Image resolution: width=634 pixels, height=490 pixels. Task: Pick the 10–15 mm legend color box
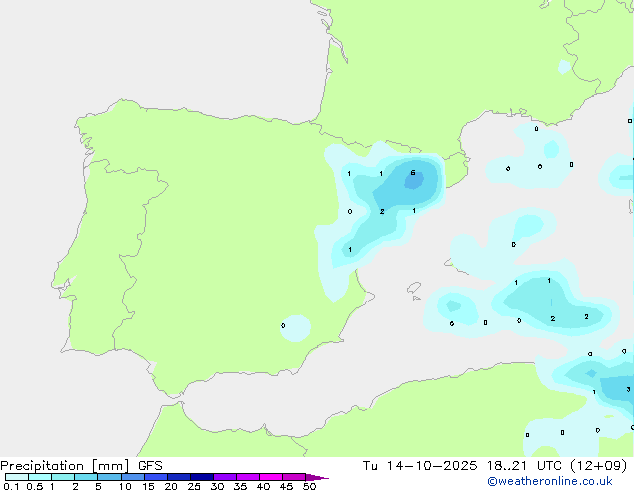pos(133,477)
